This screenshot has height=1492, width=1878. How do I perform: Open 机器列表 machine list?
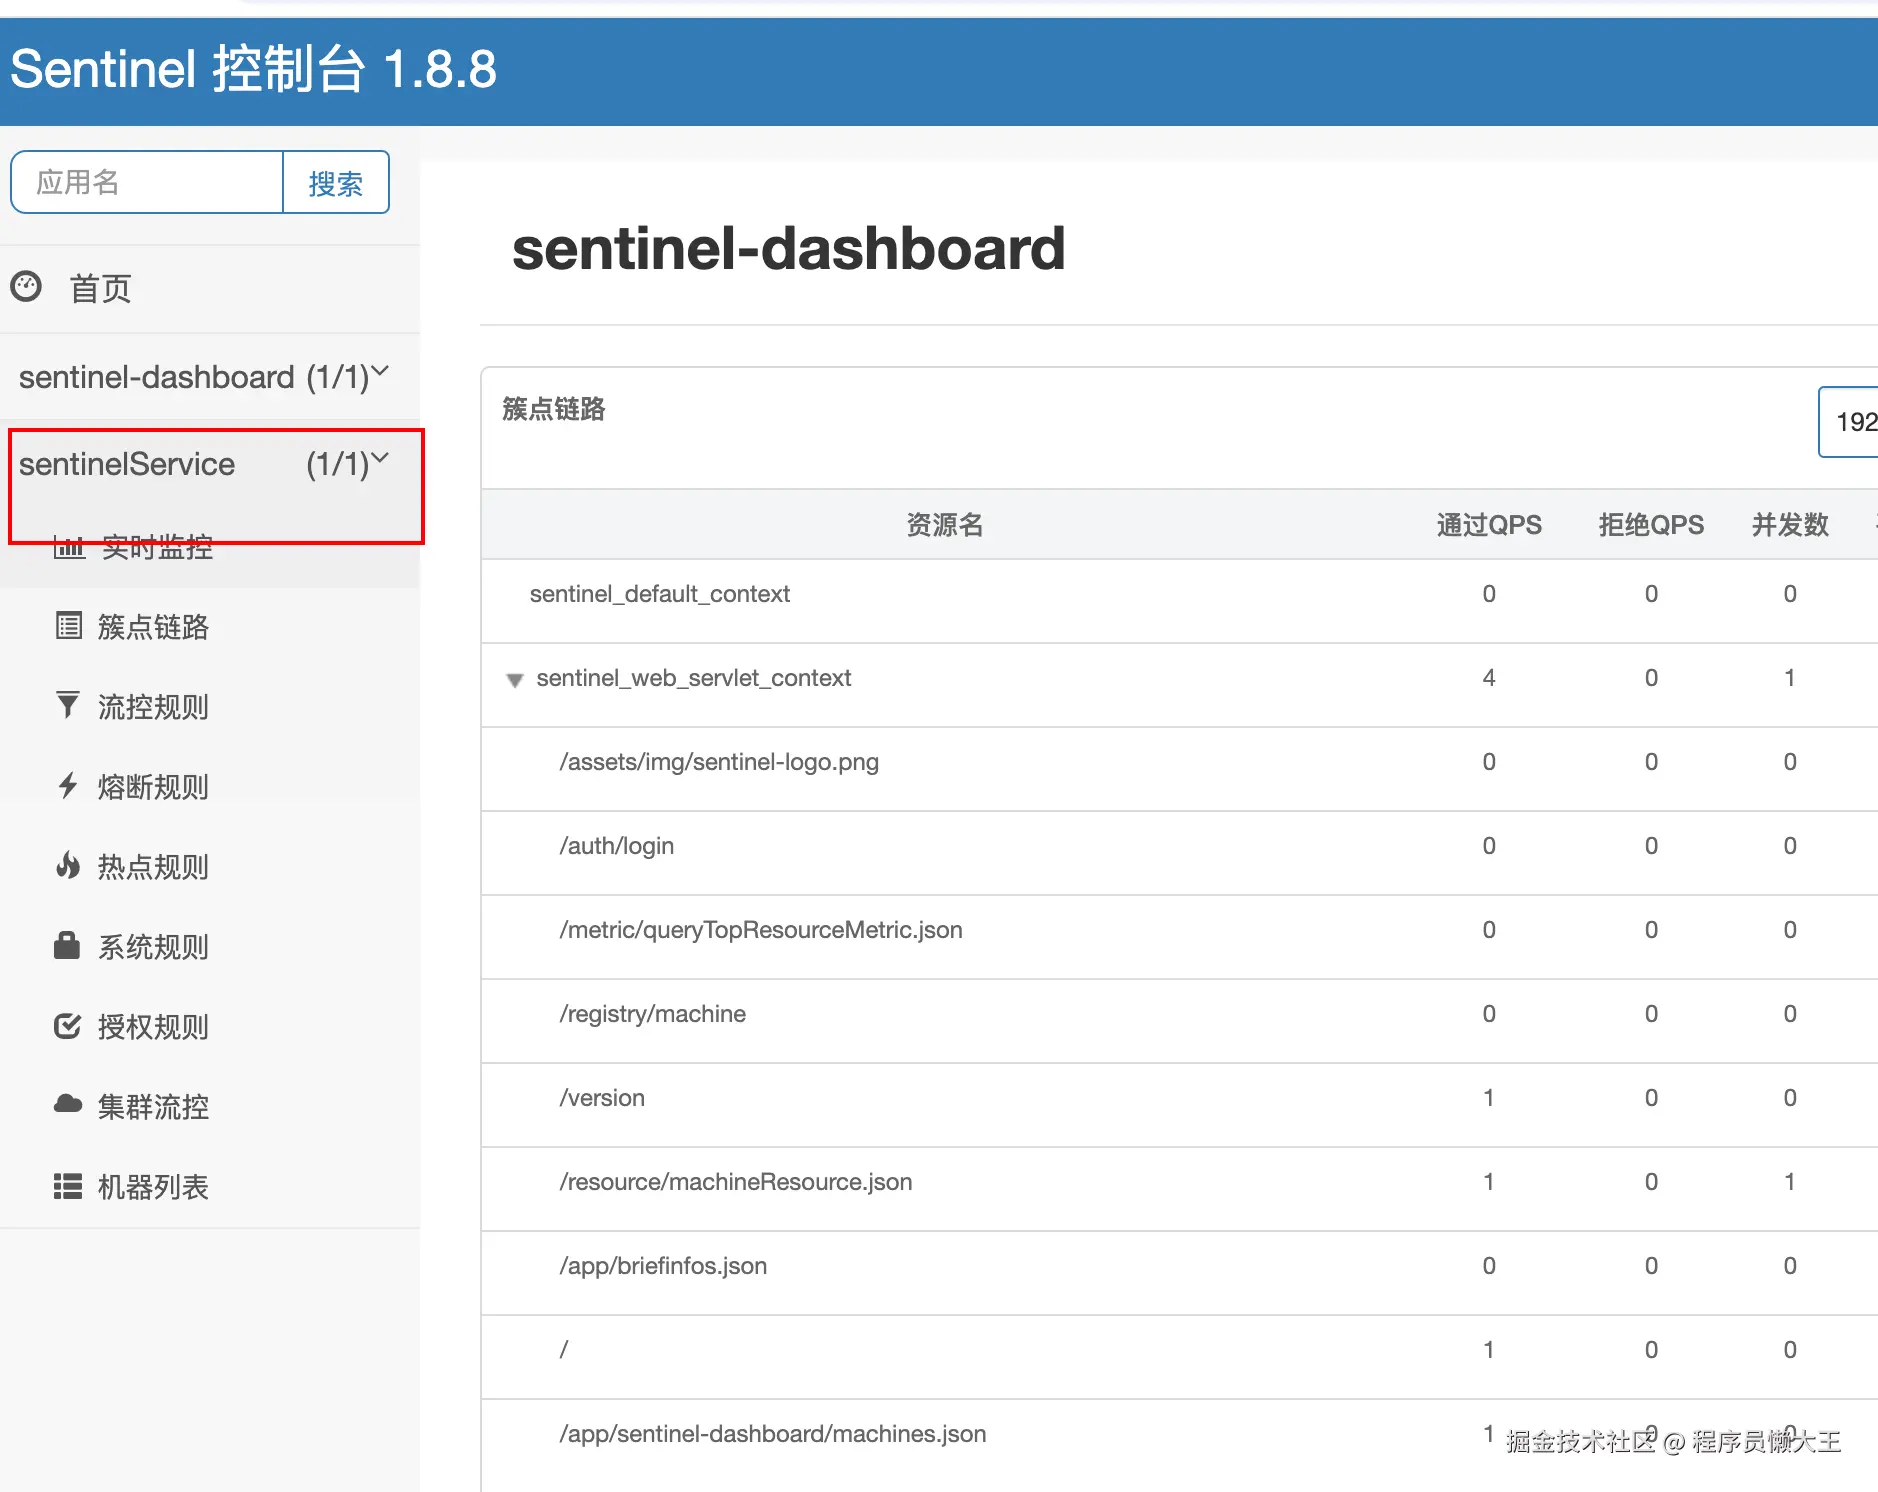(153, 1187)
